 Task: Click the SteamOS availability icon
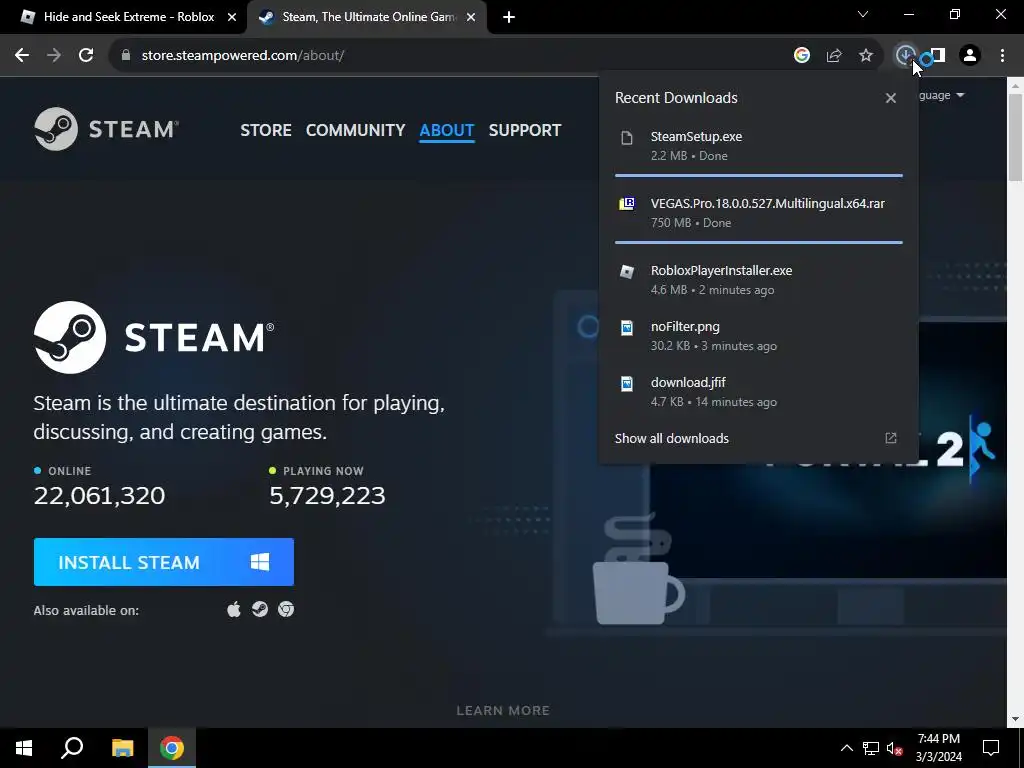(260, 609)
